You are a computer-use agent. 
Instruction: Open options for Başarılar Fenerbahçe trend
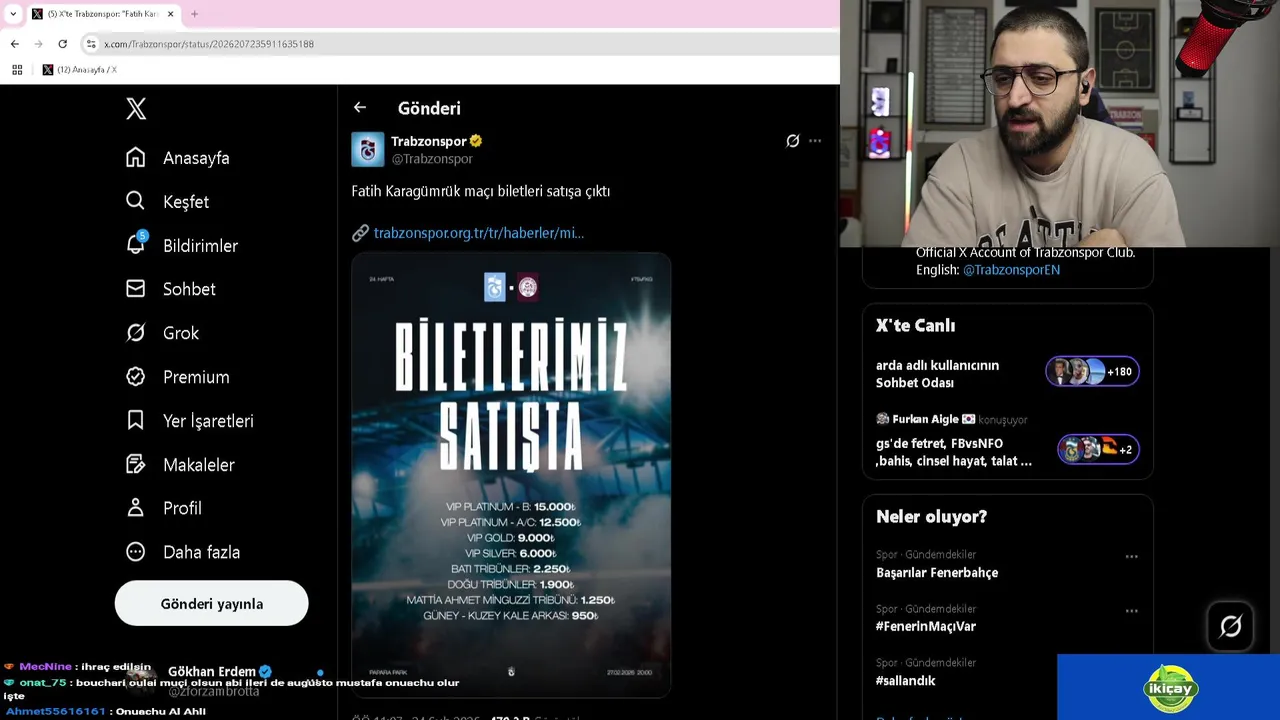[x=1131, y=556]
